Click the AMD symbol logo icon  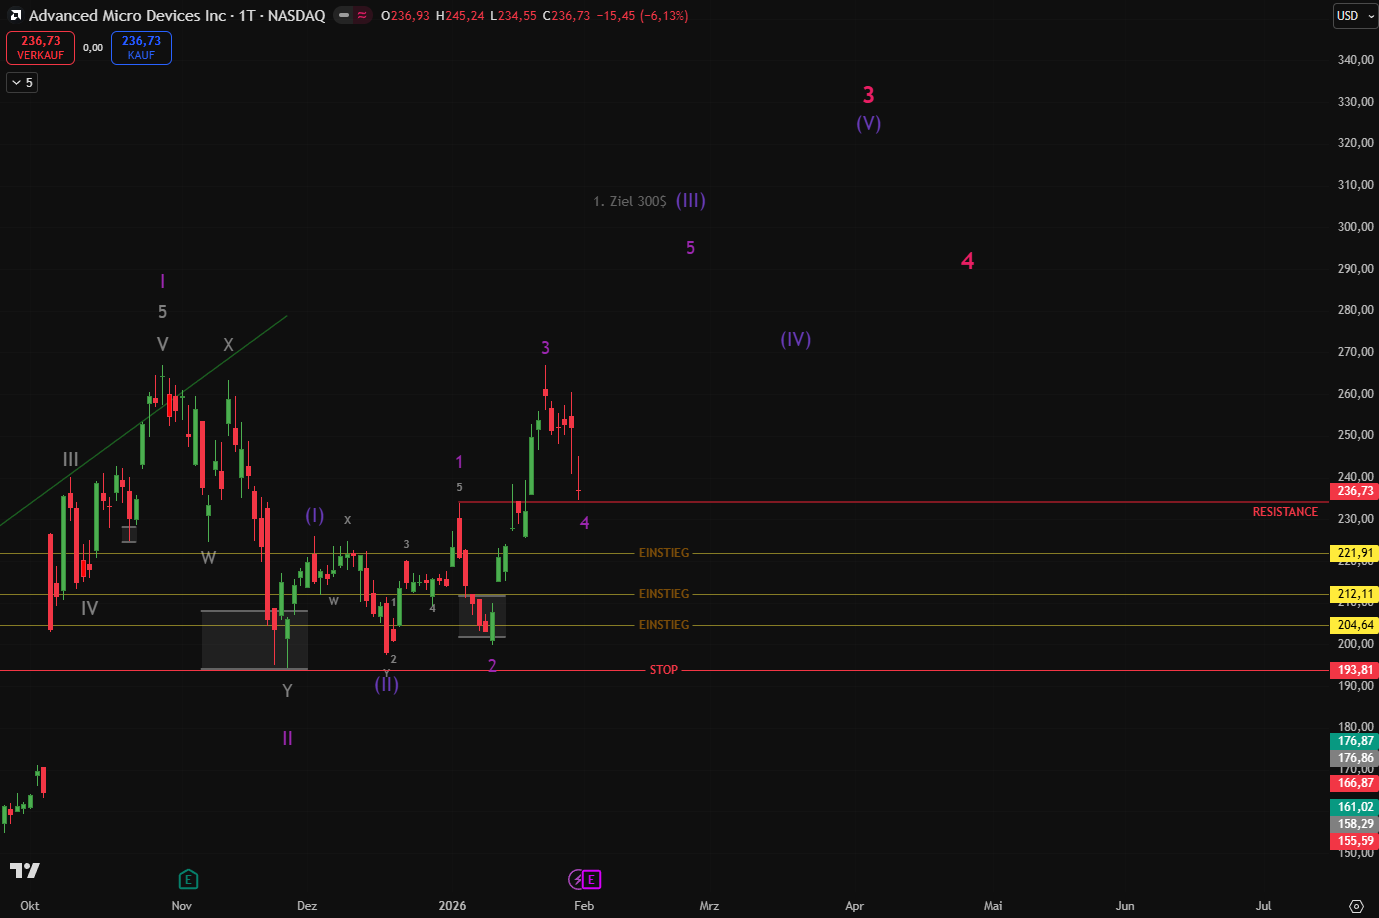pos(15,16)
